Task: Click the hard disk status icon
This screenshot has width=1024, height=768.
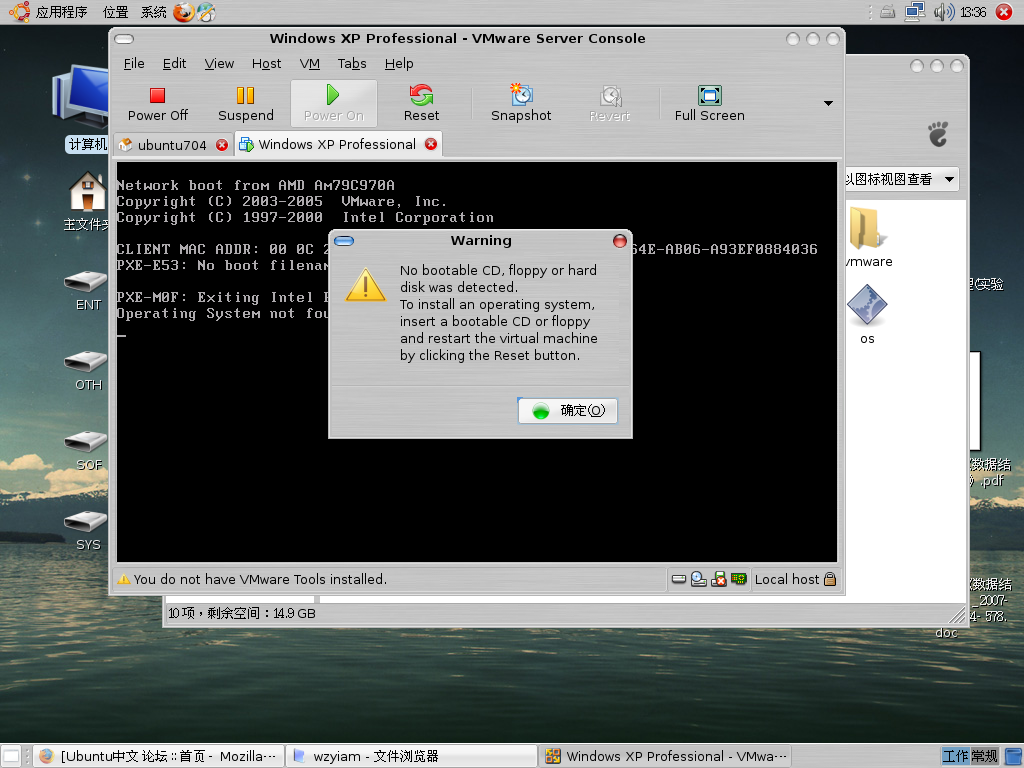Action: coord(679,579)
